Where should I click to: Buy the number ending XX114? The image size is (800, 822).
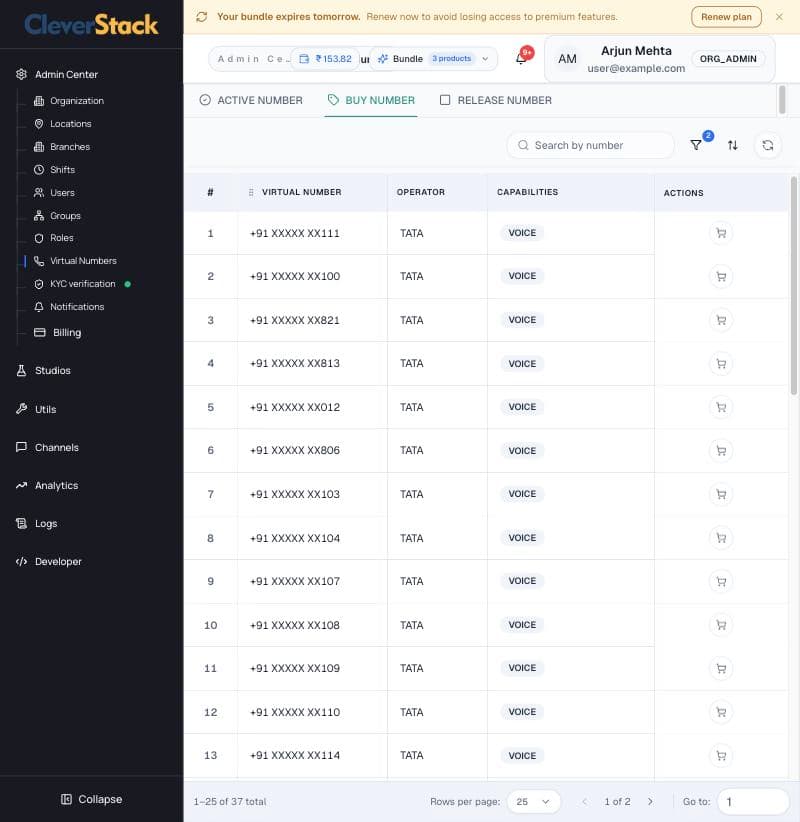pos(721,755)
